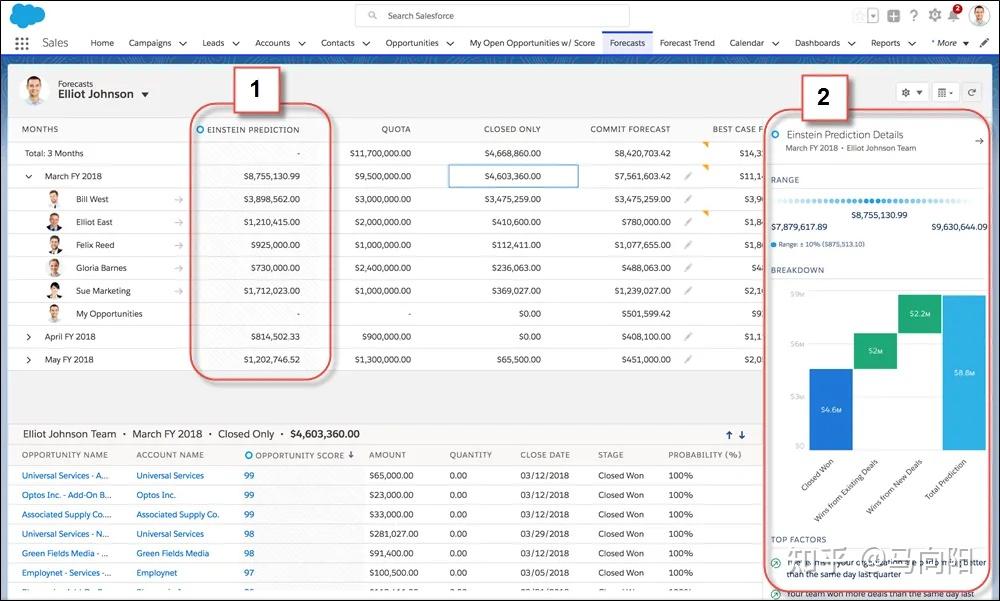Click the Closed Won bar in breakdown chart
This screenshot has width=1000, height=601.
click(x=830, y=409)
